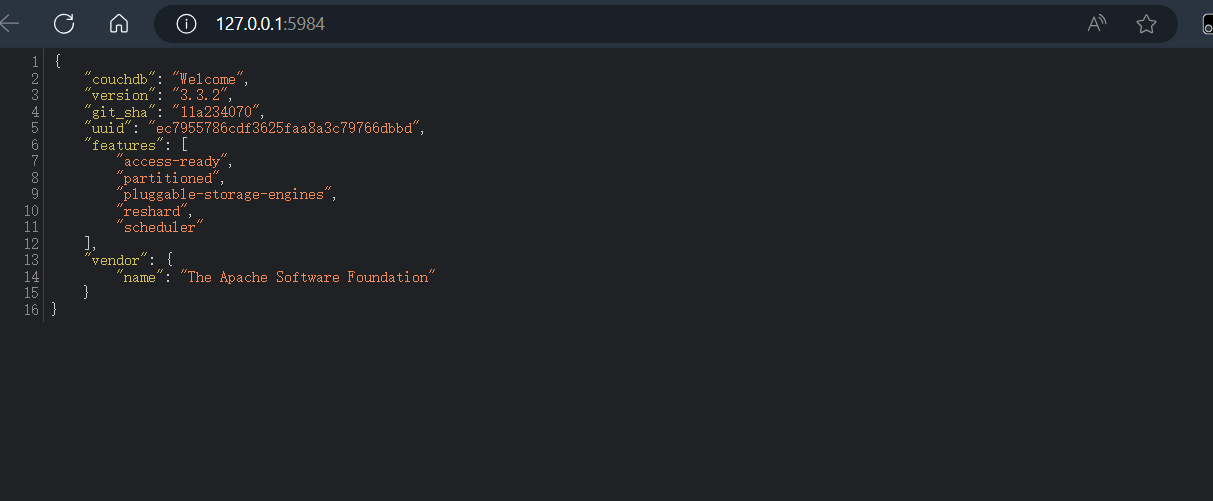Click the partially visible icon right of address bar
1213x501 pixels.
tap(1206, 24)
